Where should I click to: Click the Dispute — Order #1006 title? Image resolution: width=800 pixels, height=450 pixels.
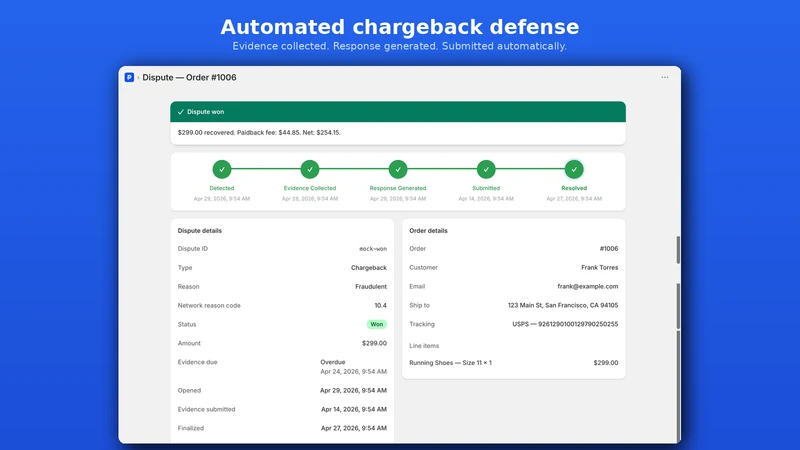click(189, 77)
